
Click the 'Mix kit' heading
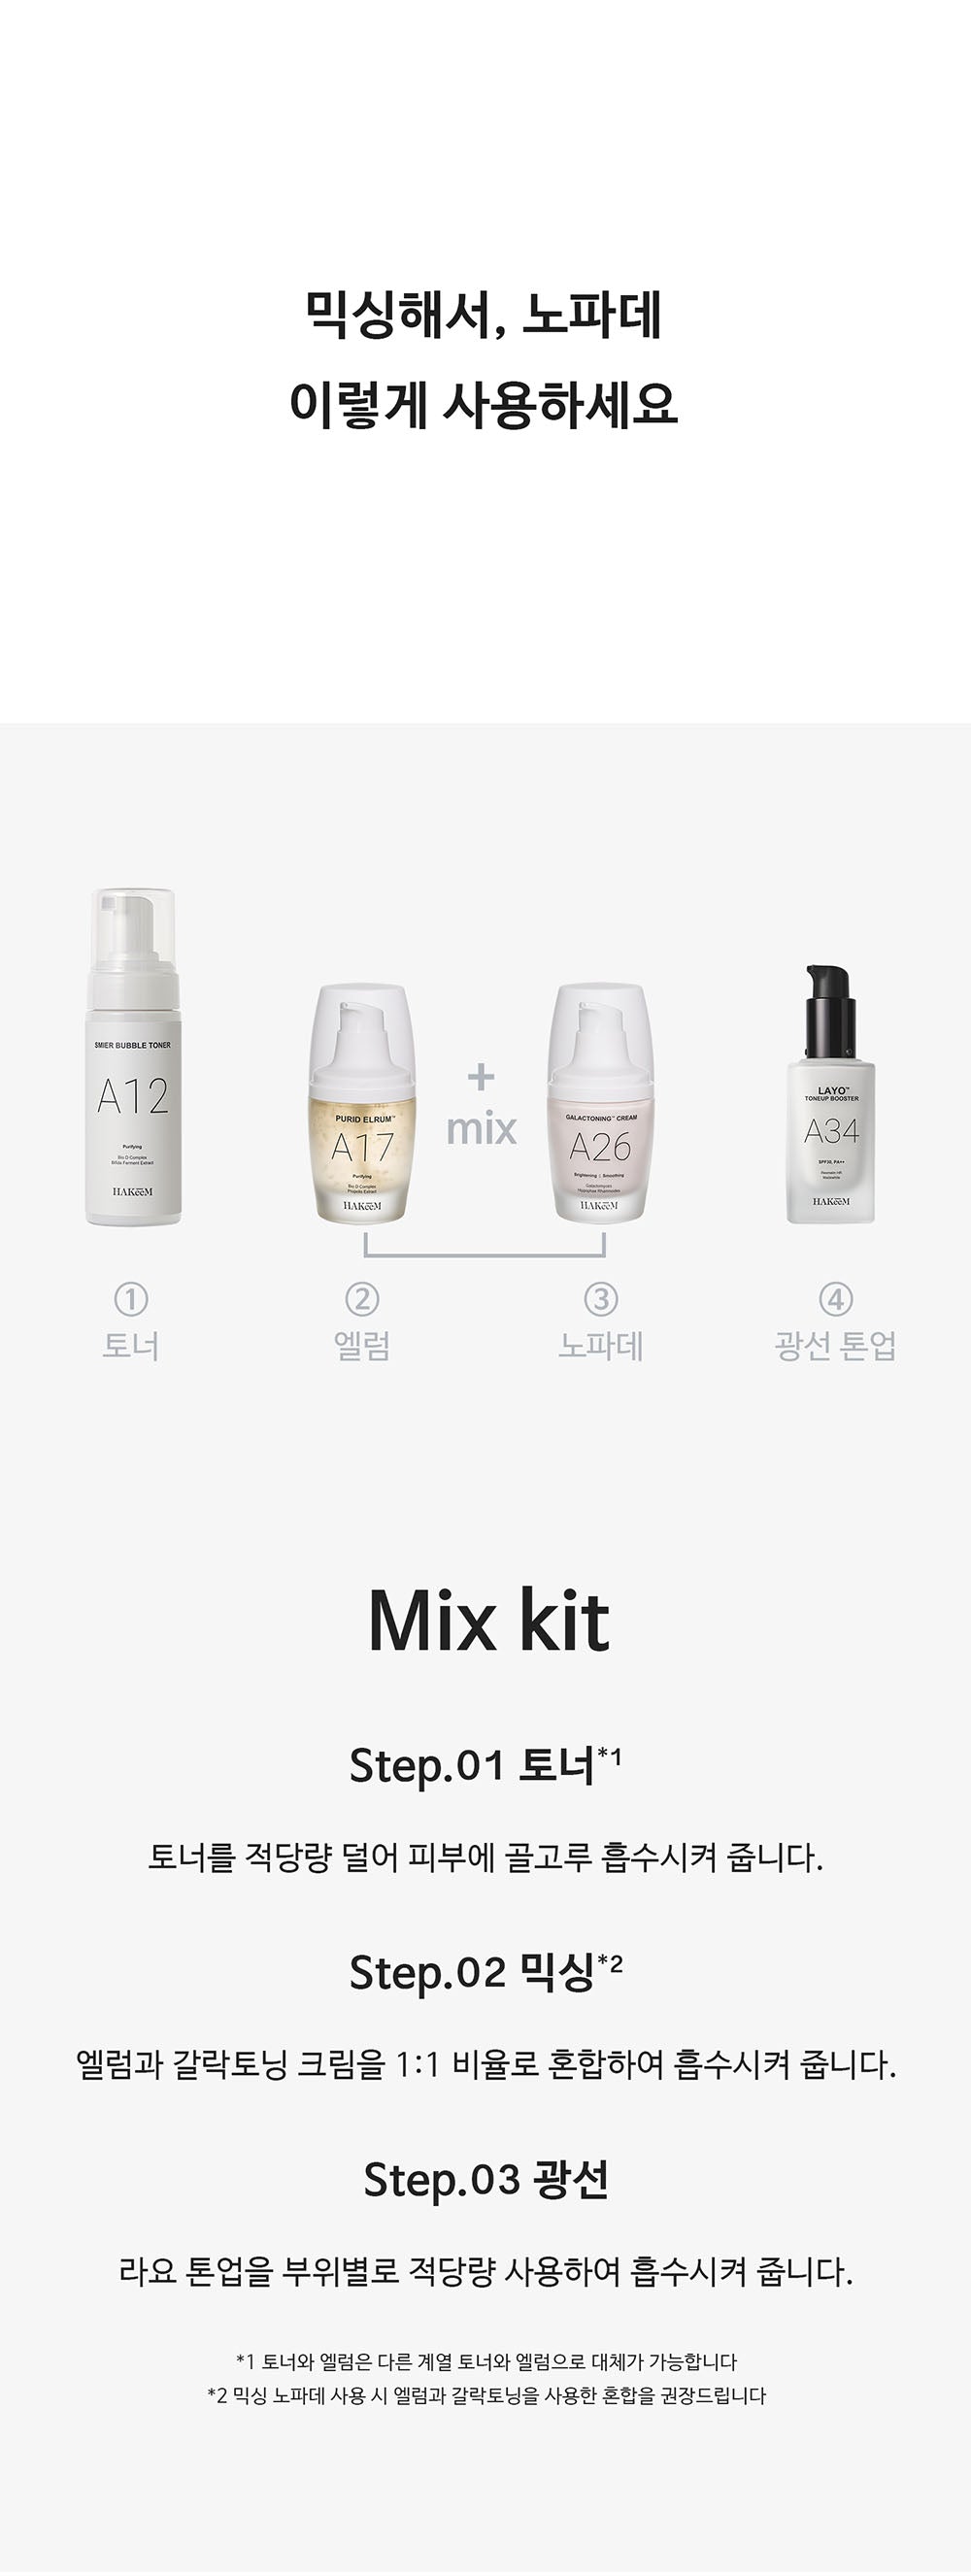[488, 1620]
